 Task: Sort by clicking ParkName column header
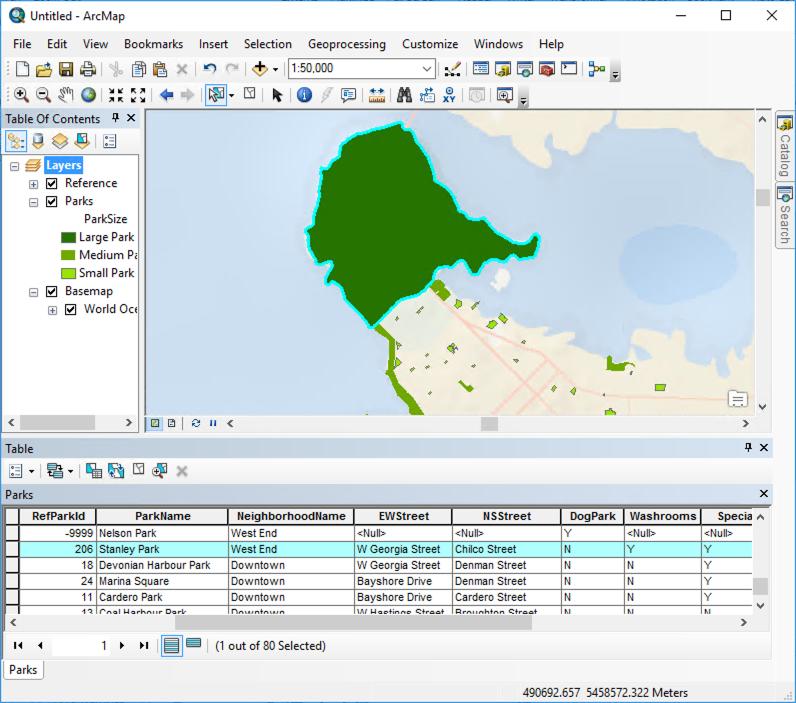pyautogui.click(x=162, y=516)
